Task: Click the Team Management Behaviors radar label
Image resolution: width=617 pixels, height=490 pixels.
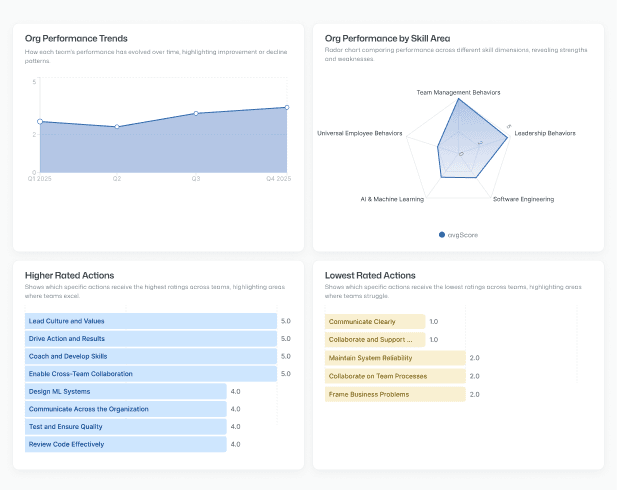Action: [x=458, y=92]
